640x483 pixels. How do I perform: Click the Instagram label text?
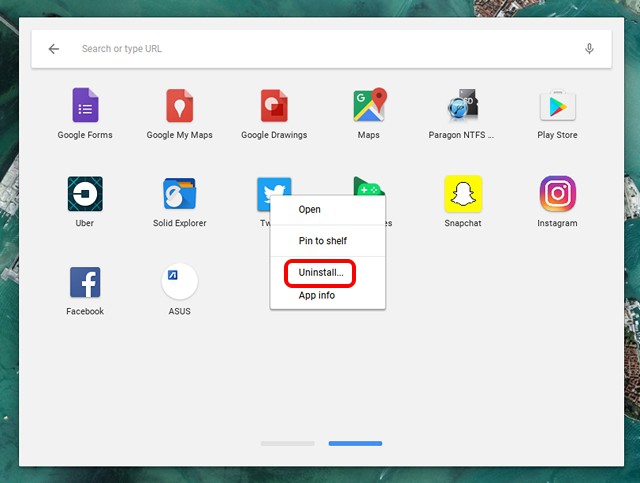click(558, 223)
